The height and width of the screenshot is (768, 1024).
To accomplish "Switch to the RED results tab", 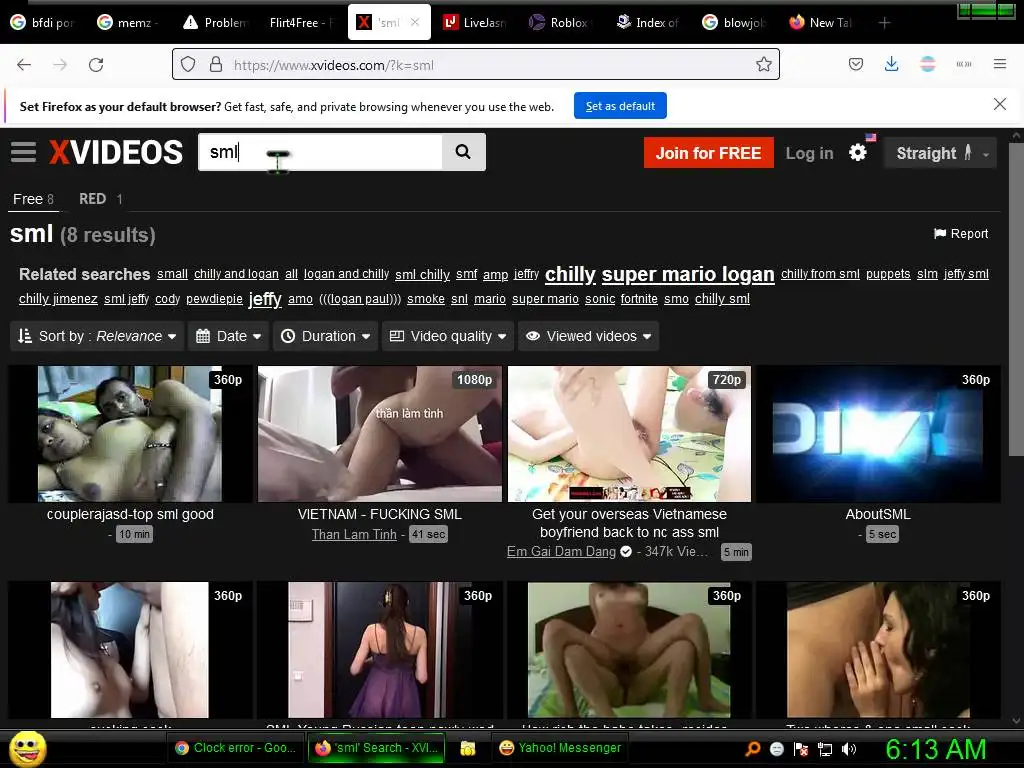I will coord(101,199).
